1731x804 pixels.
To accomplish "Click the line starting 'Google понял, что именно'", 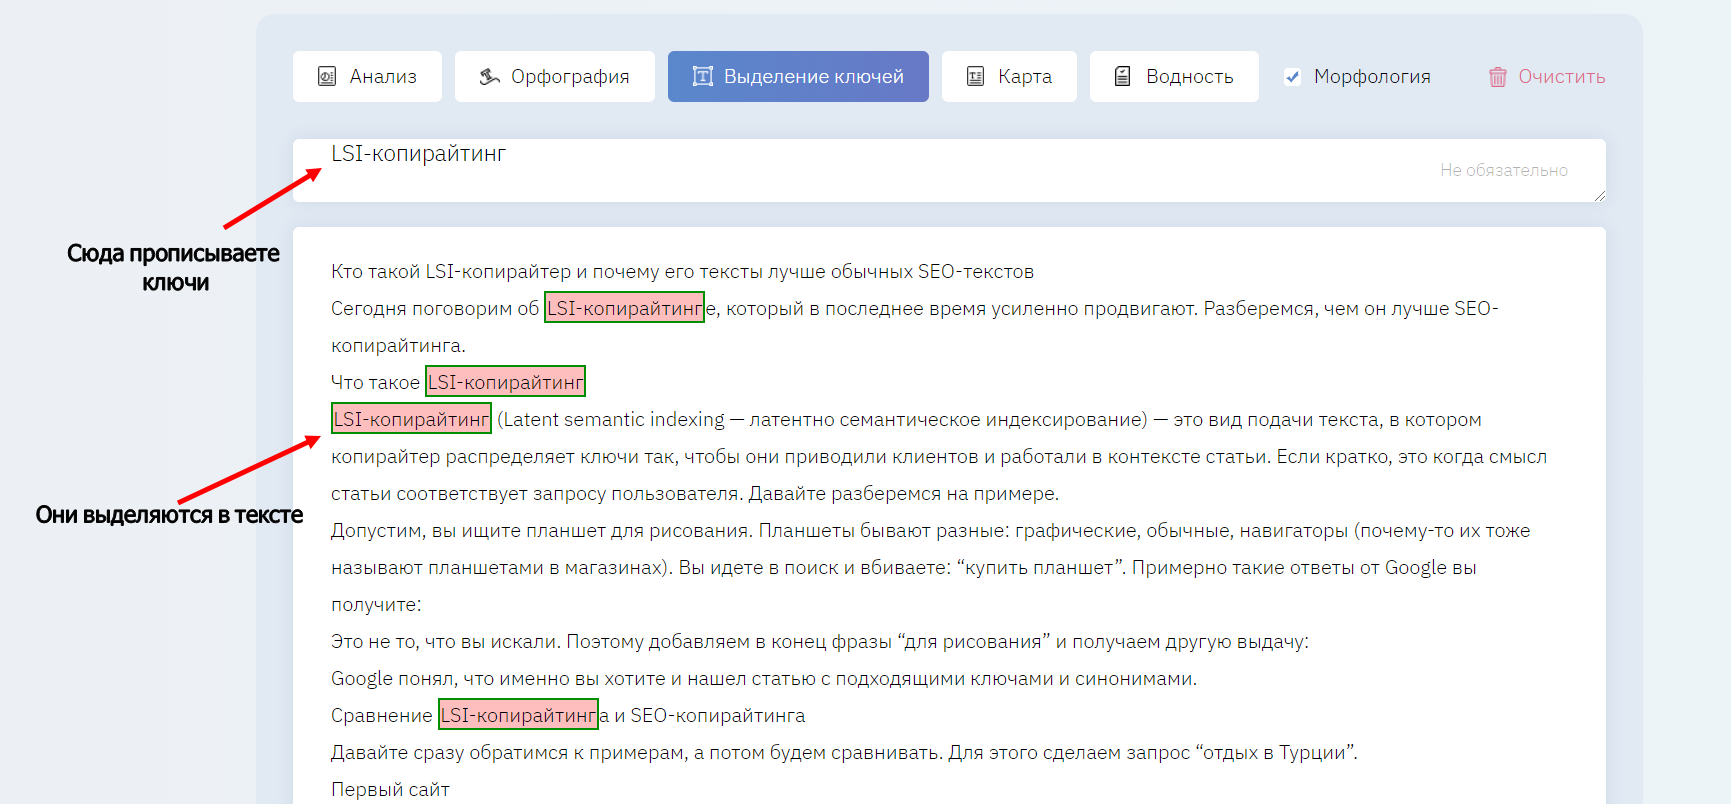I will point(763,679).
